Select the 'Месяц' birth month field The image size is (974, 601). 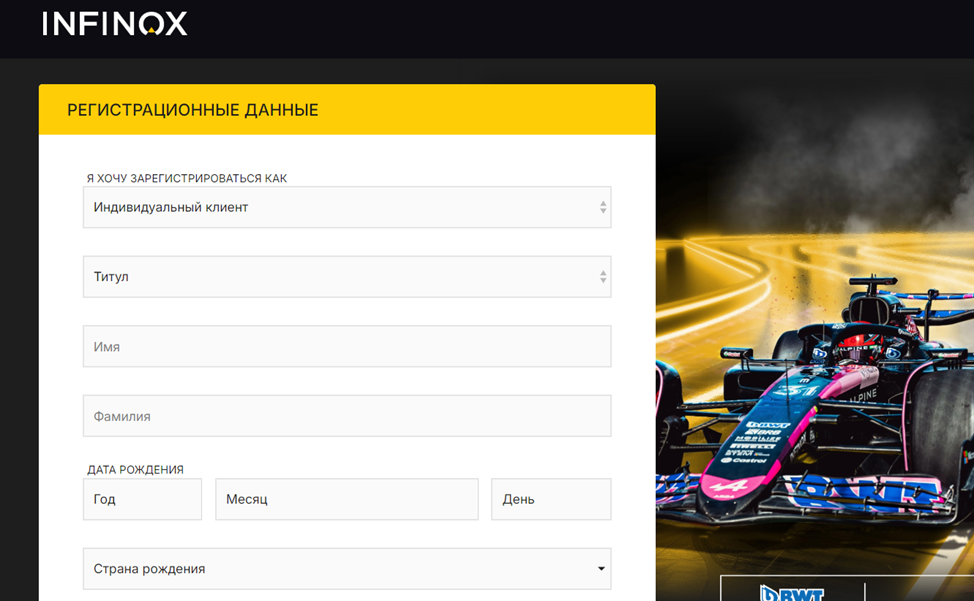[347, 499]
